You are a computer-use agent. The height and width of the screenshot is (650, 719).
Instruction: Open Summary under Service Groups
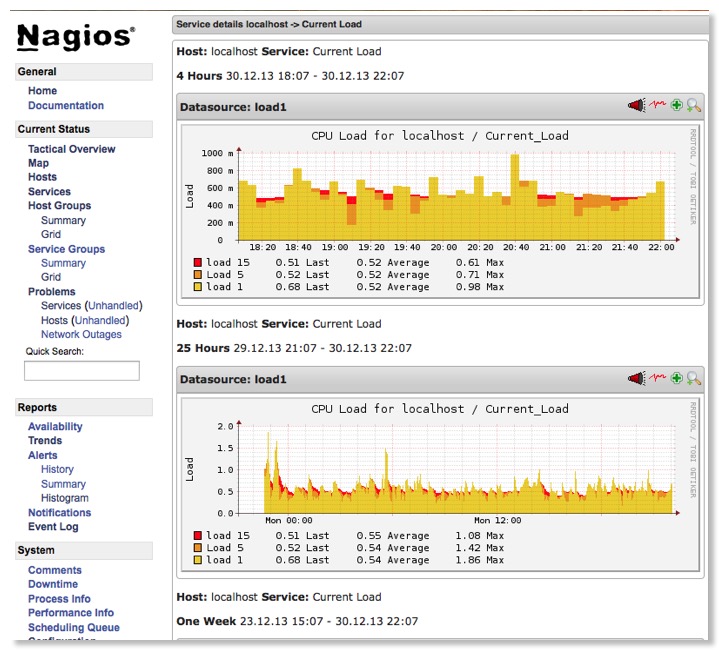click(63, 263)
